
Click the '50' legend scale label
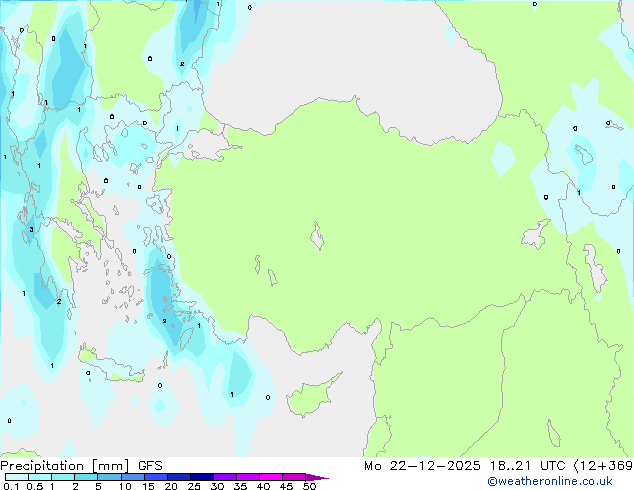pyautogui.click(x=310, y=486)
